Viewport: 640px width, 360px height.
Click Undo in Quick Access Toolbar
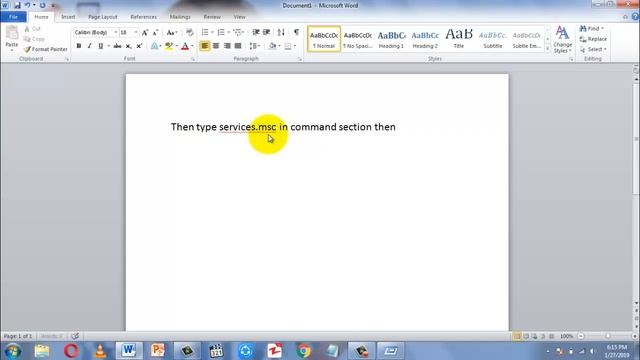click(x=27, y=5)
